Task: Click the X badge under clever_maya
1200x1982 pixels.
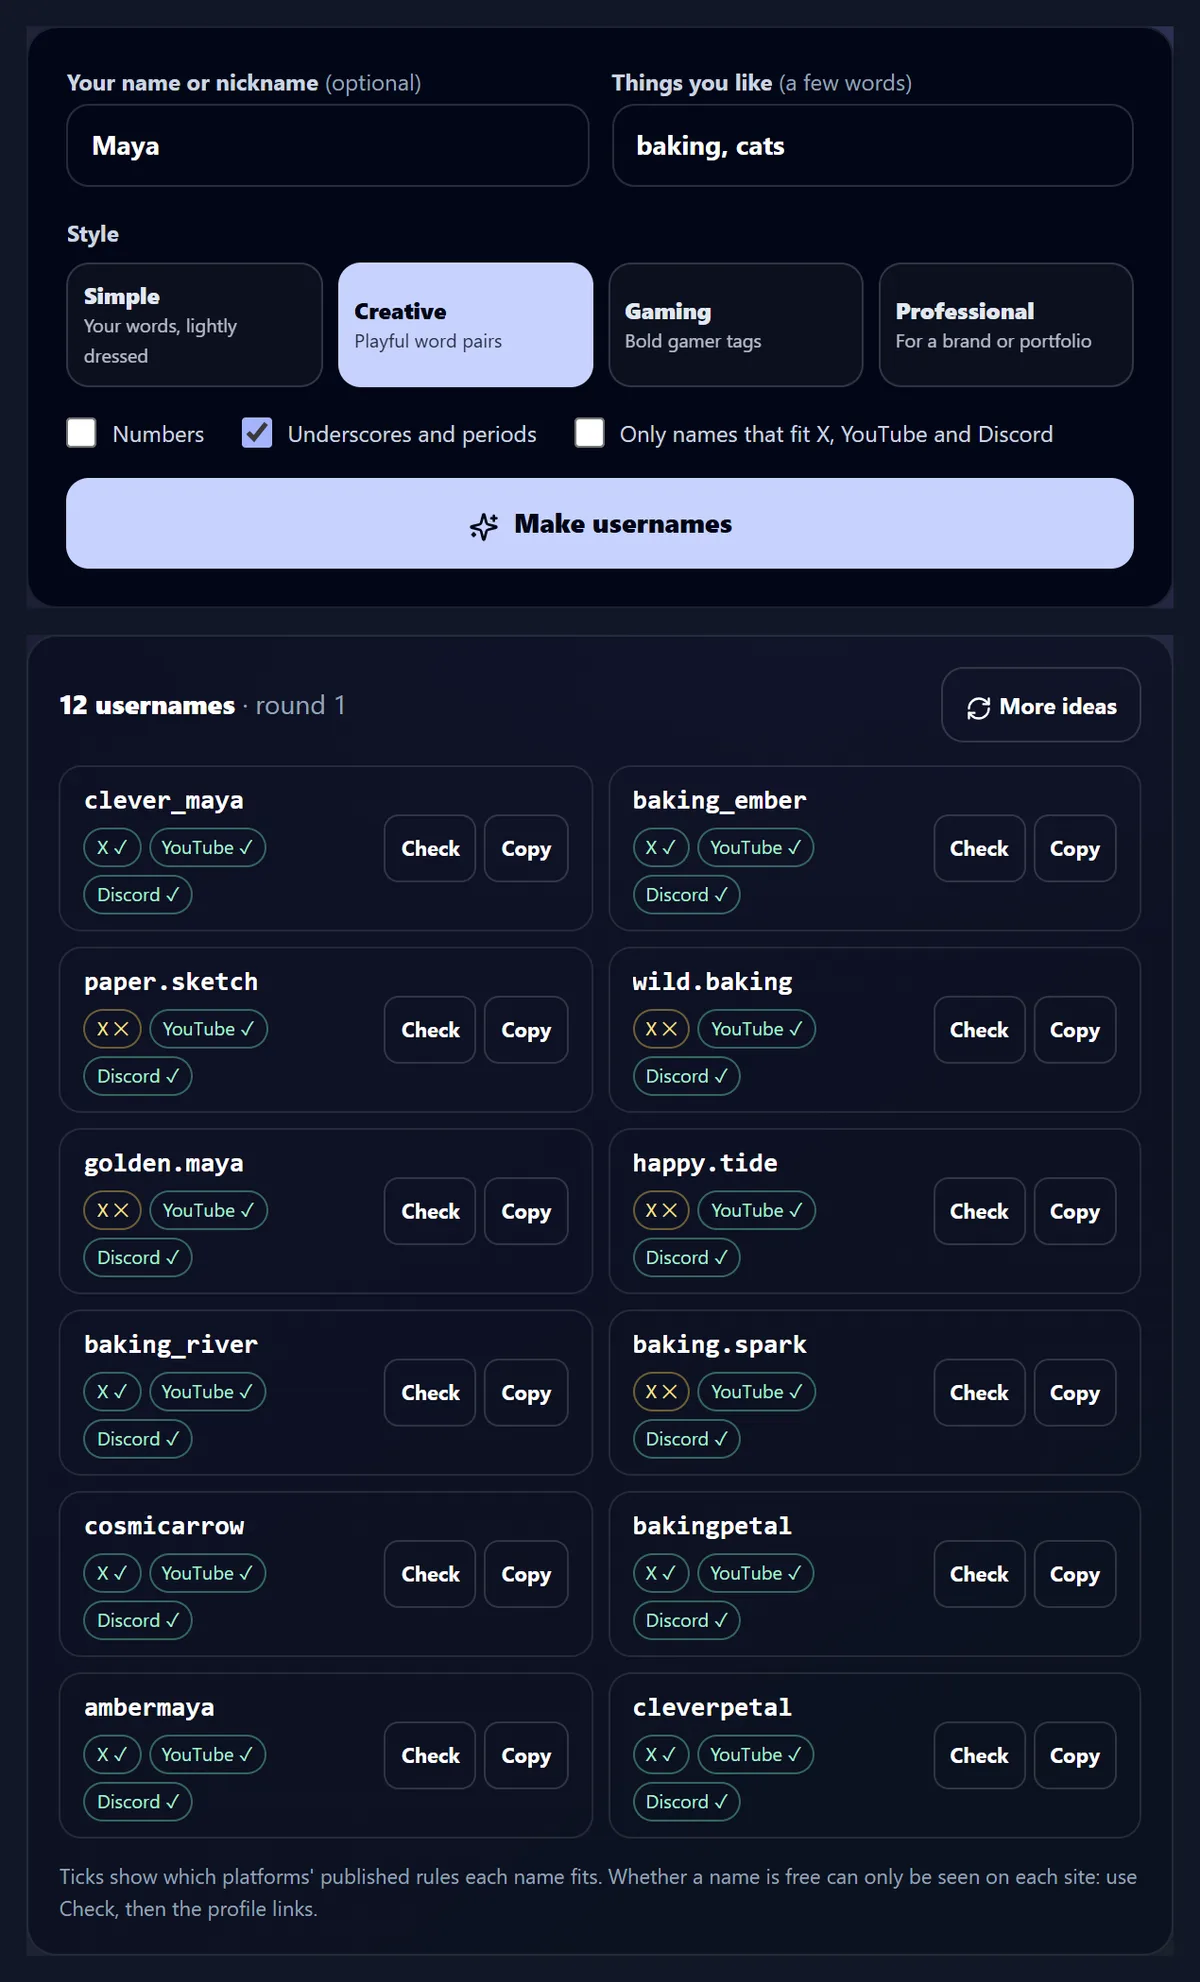Action: click(112, 847)
